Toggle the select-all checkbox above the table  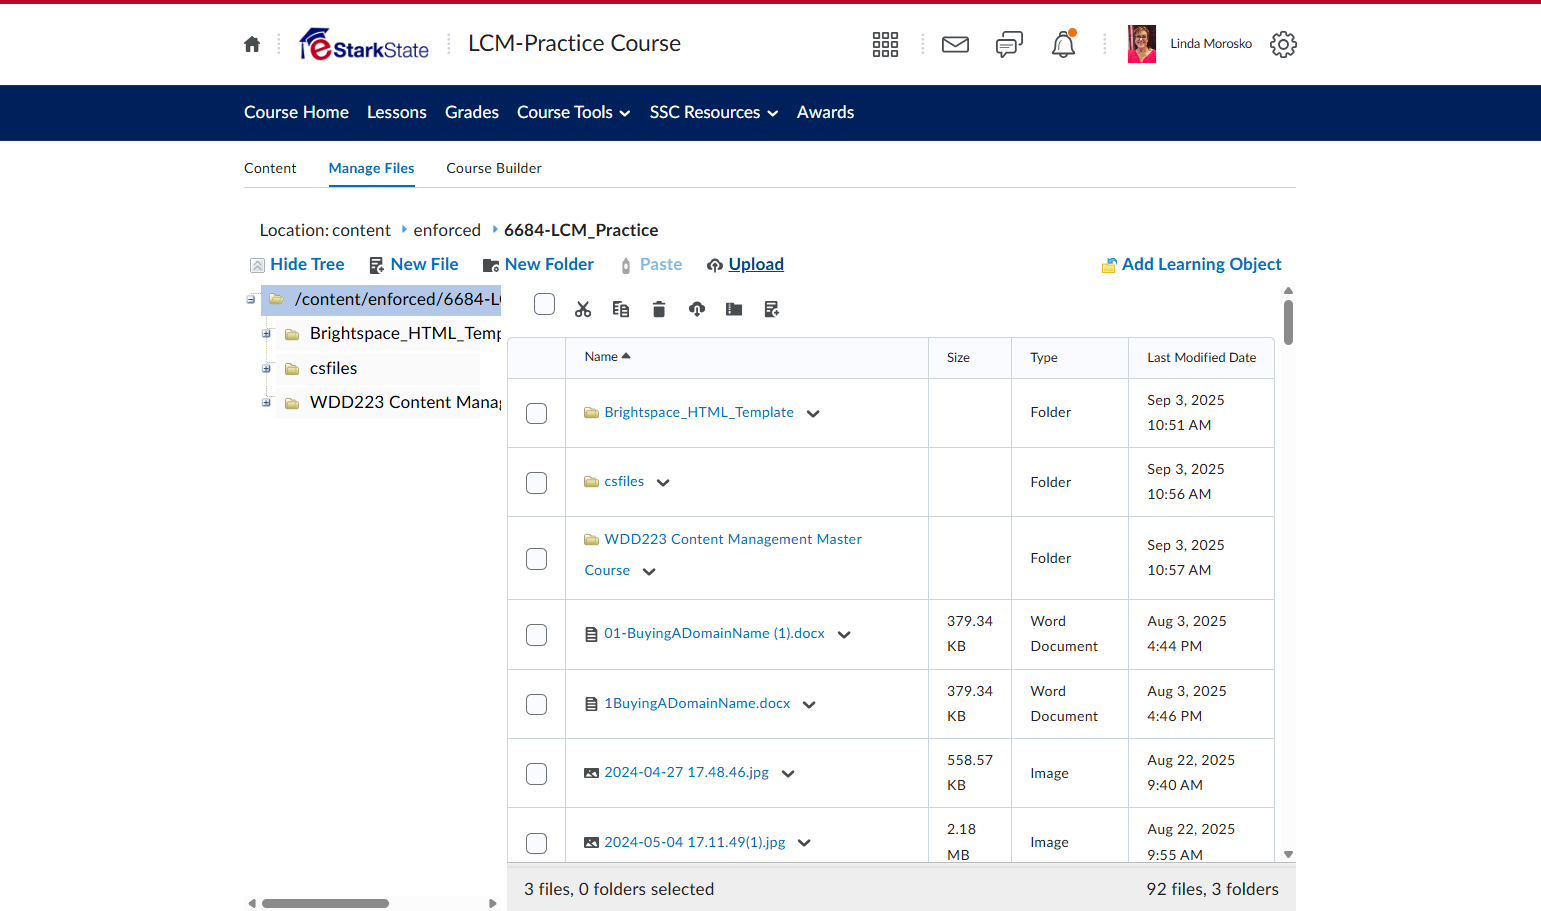544,304
